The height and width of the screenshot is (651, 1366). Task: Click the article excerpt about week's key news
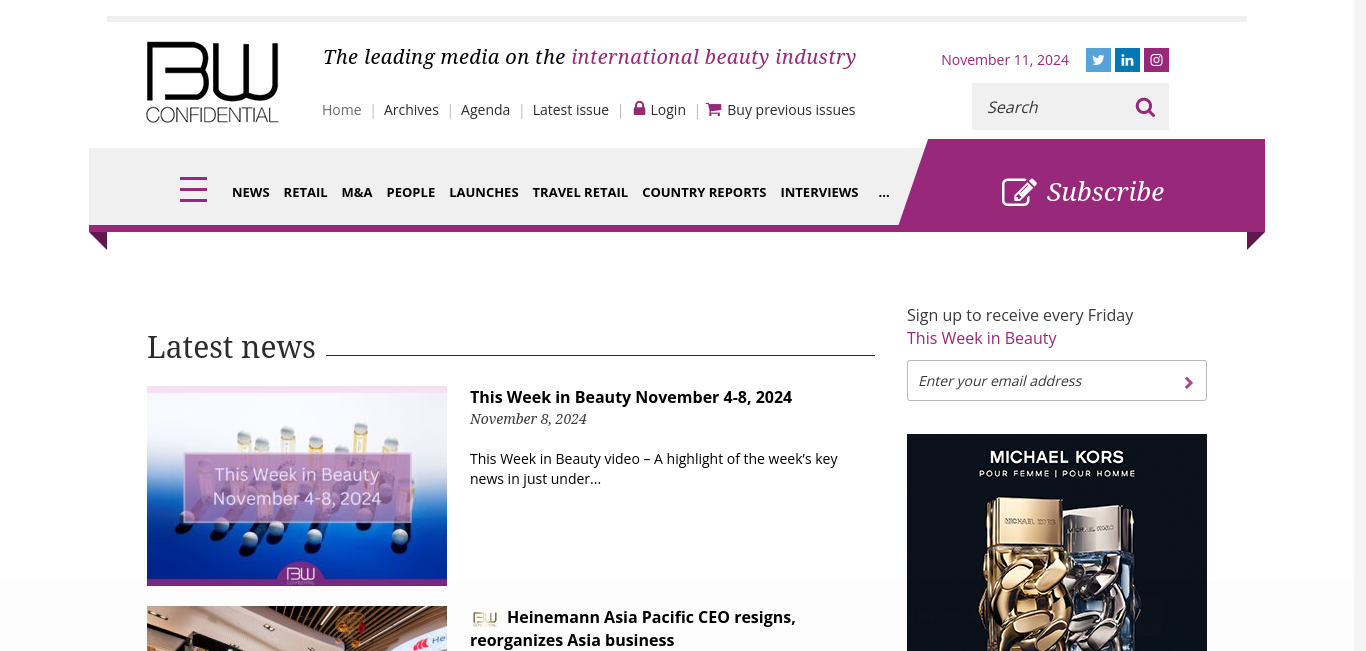pos(654,469)
